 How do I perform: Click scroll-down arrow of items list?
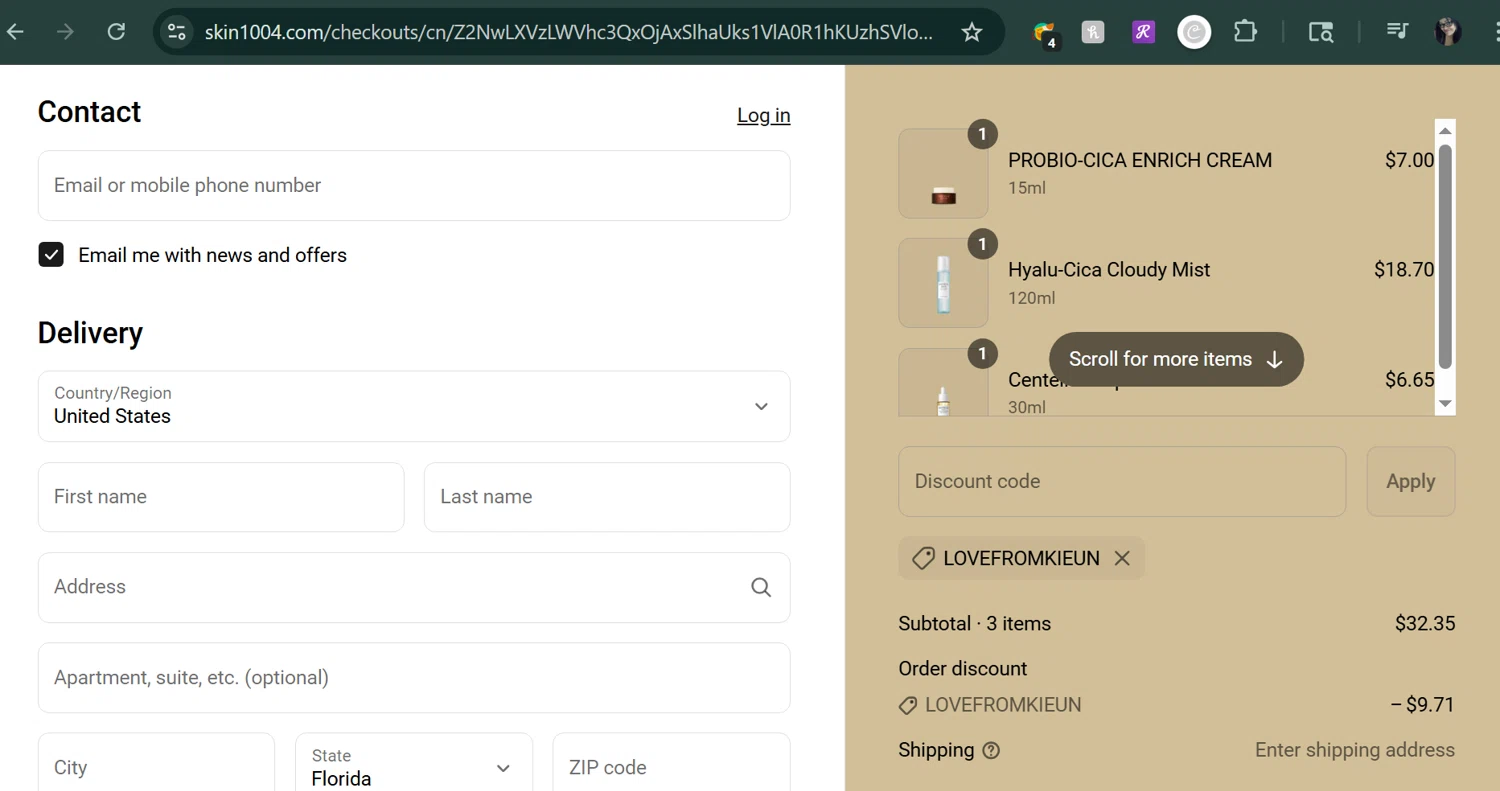[1445, 404]
